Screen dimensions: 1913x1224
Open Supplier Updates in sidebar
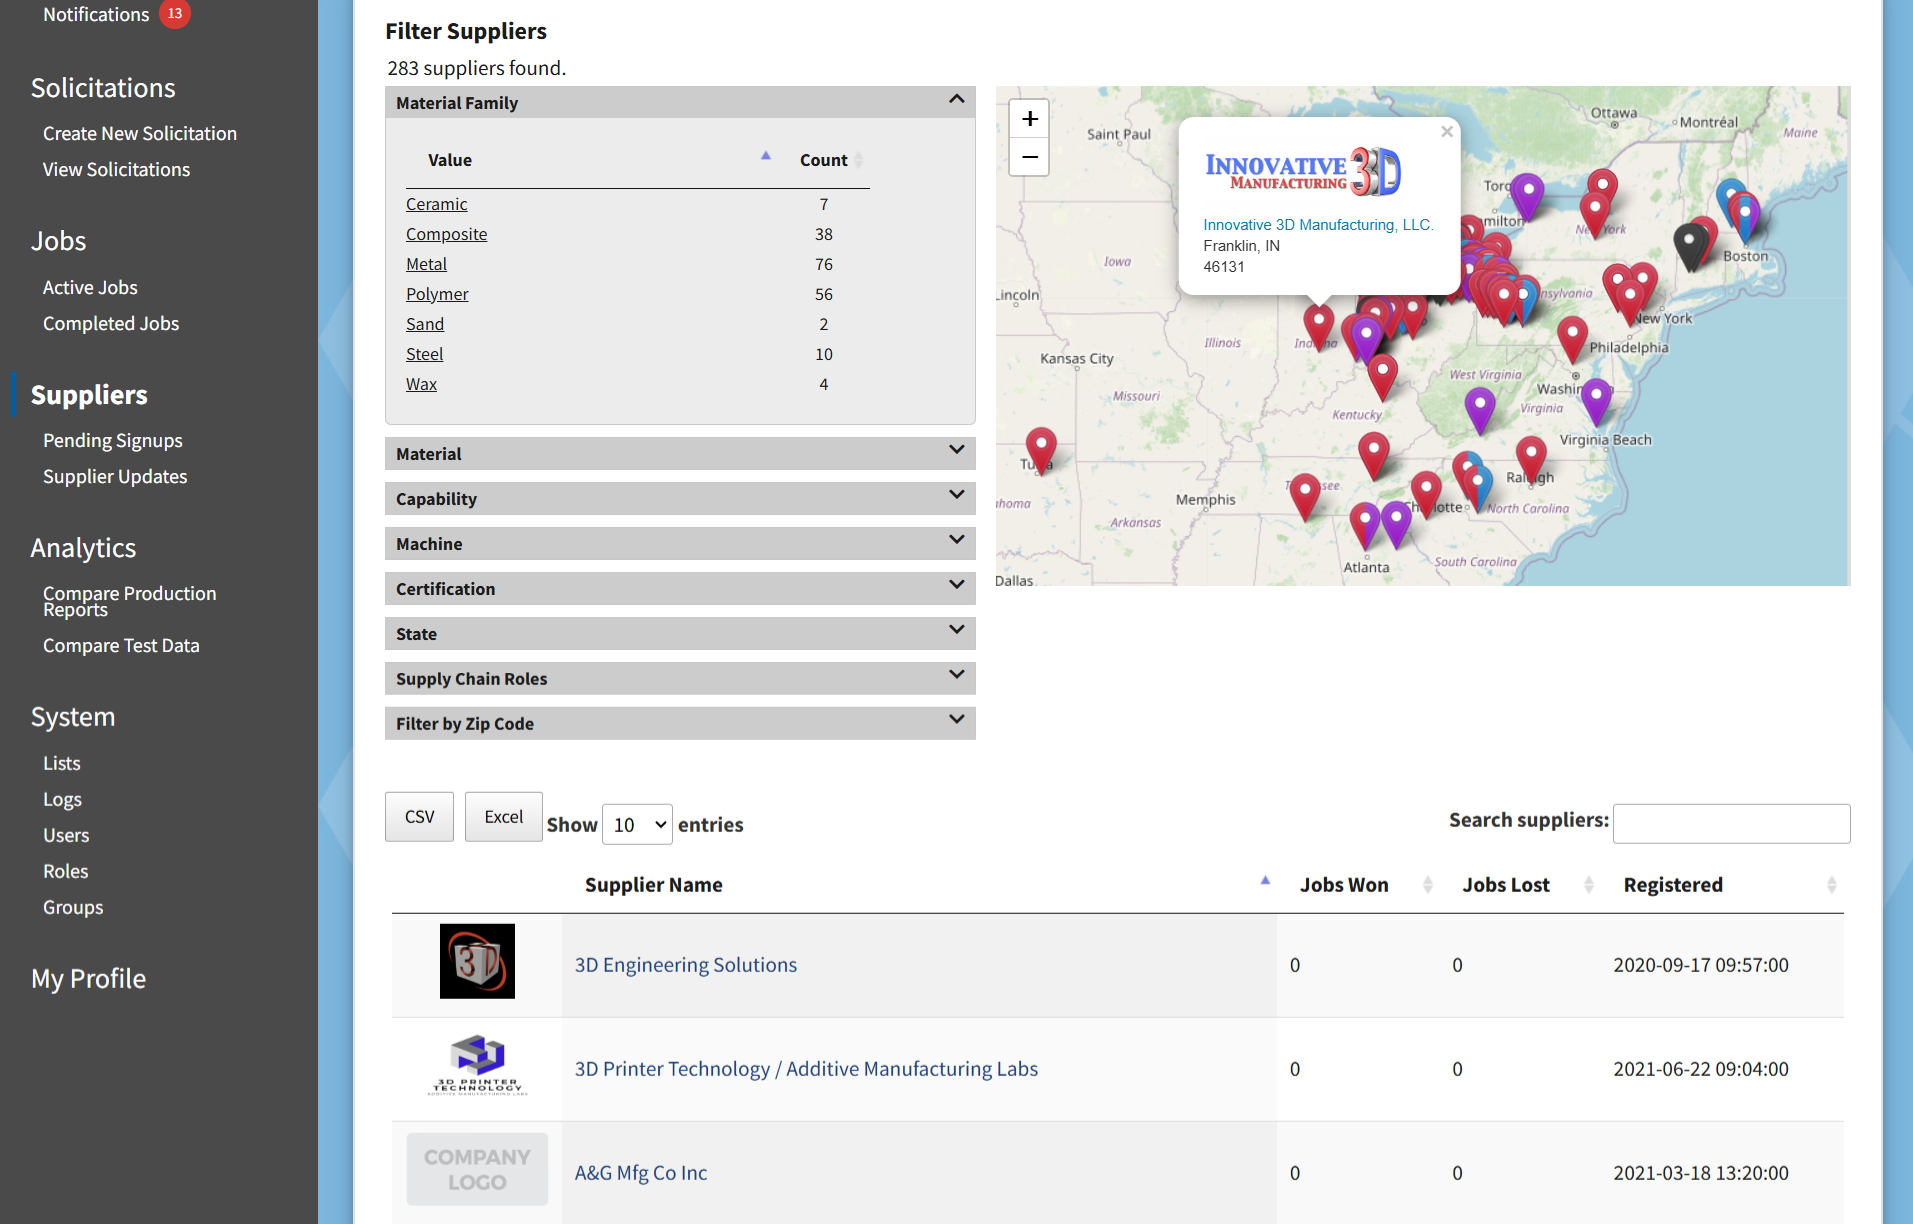pos(115,476)
